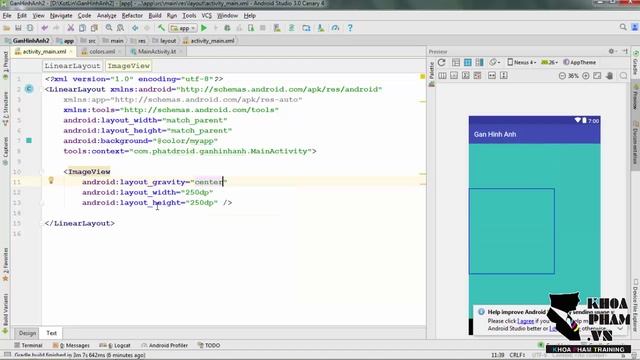Open the AppTheme selector
Screen dimensions: 640x360
(579, 62)
